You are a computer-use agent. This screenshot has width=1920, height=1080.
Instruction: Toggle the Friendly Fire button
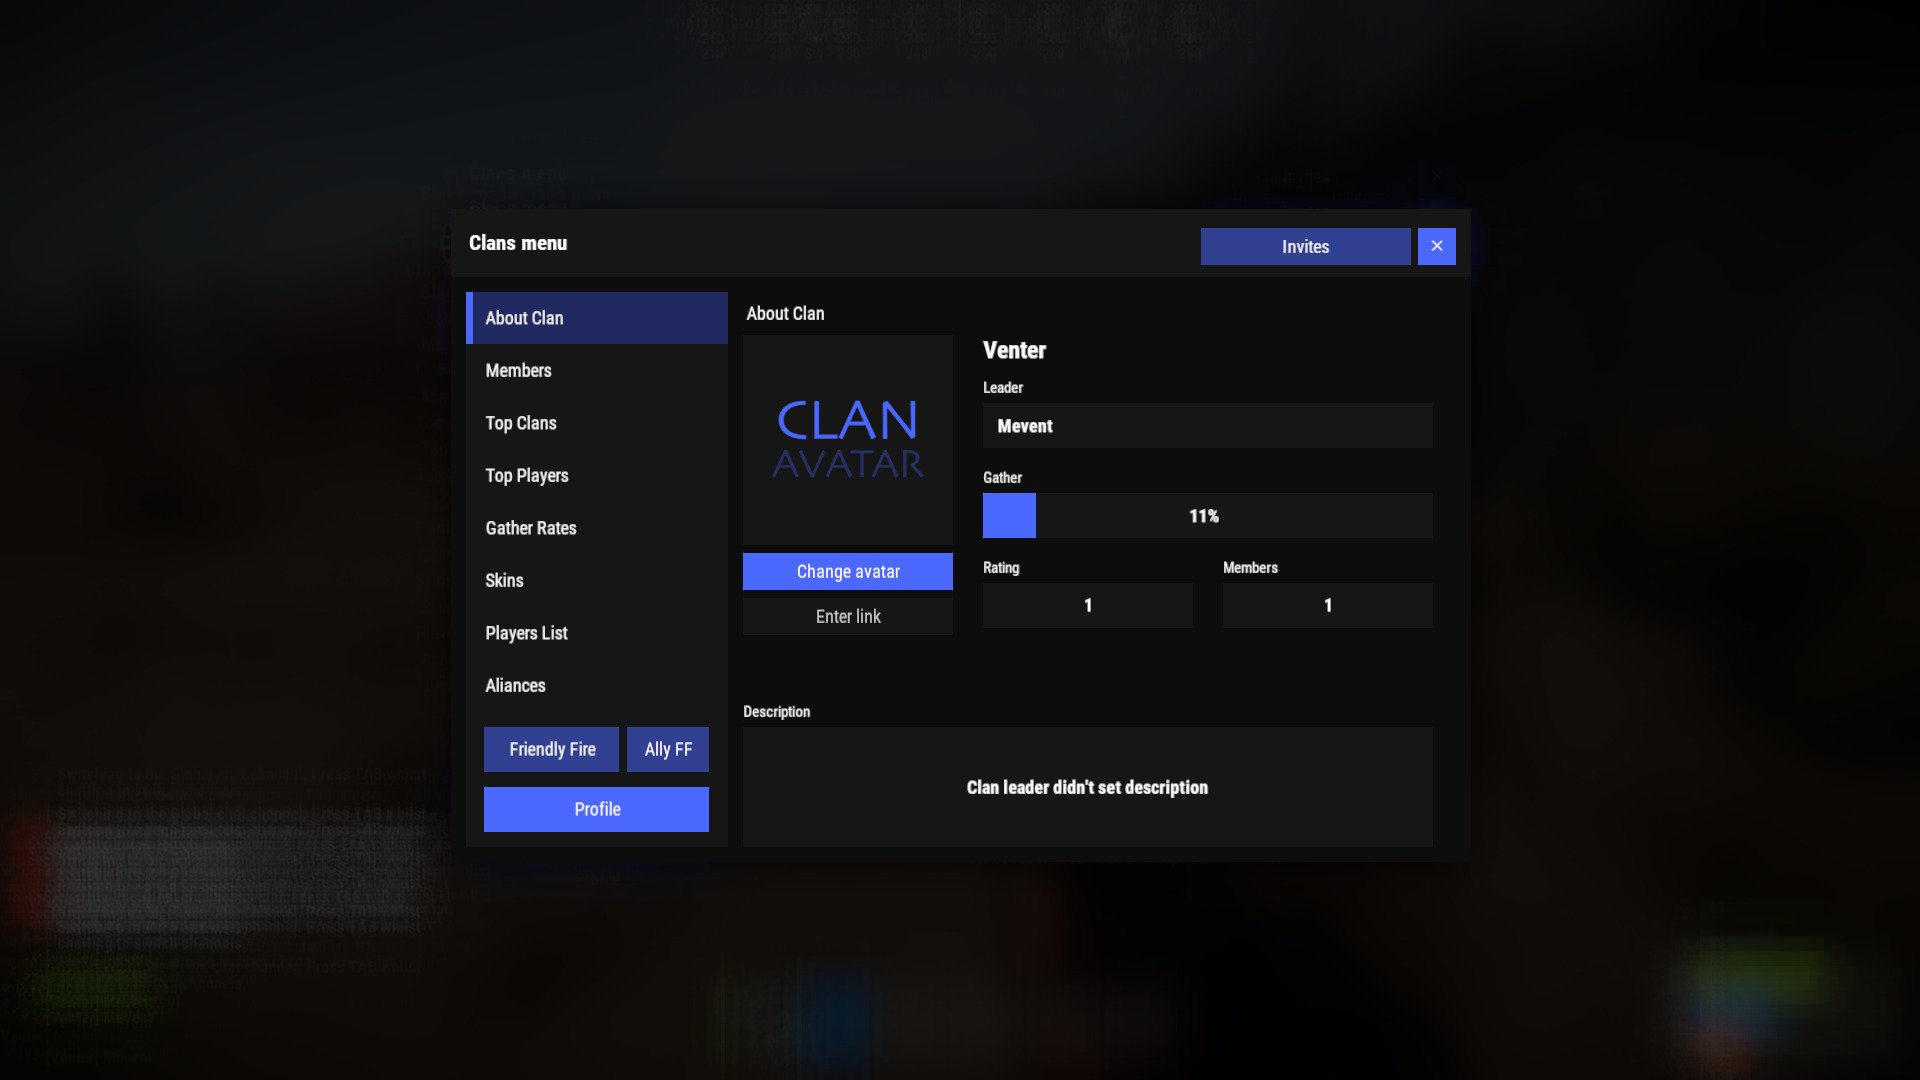(x=551, y=748)
